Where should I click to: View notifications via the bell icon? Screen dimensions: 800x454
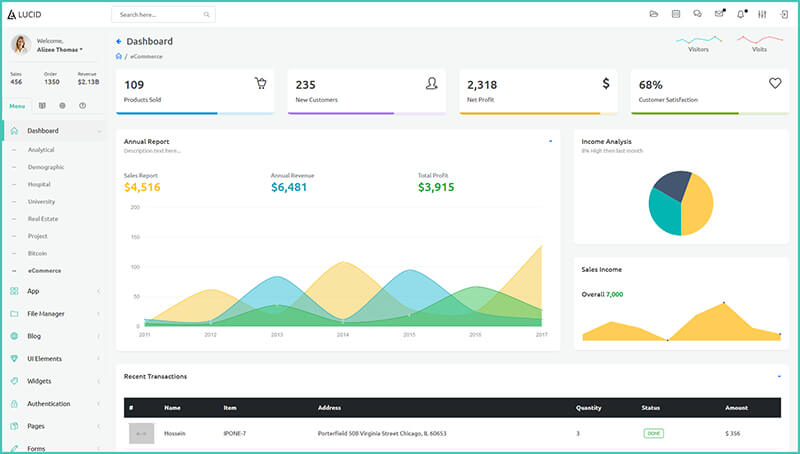click(741, 14)
